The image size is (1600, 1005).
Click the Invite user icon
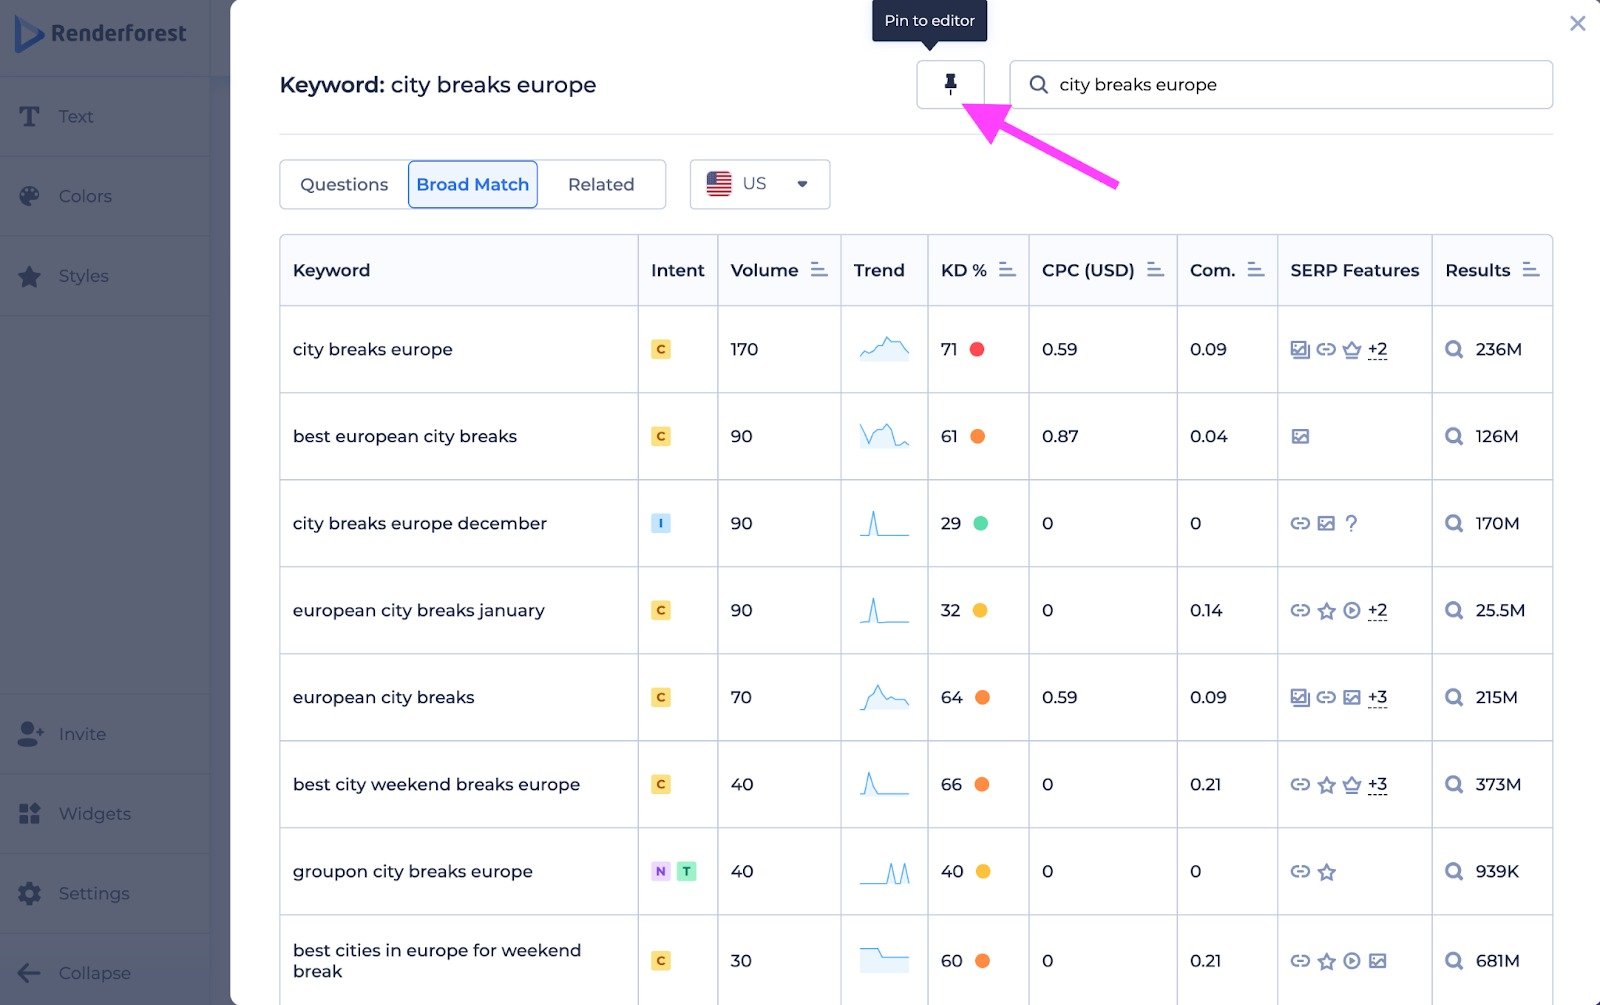(x=30, y=734)
